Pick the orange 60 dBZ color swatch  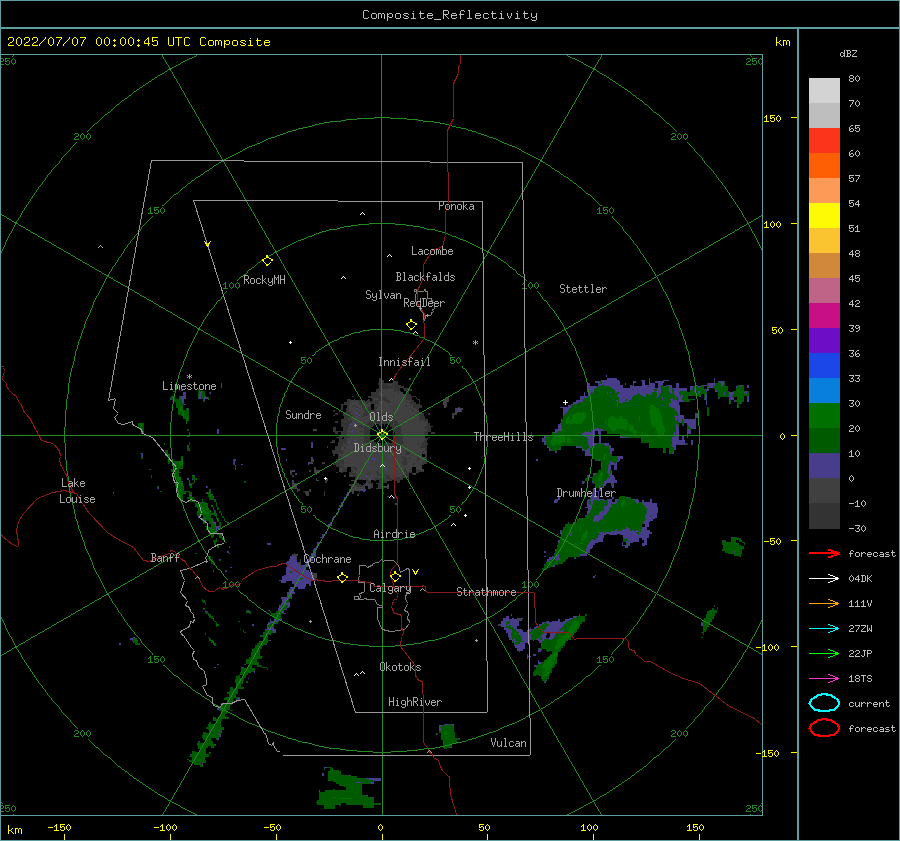point(824,165)
